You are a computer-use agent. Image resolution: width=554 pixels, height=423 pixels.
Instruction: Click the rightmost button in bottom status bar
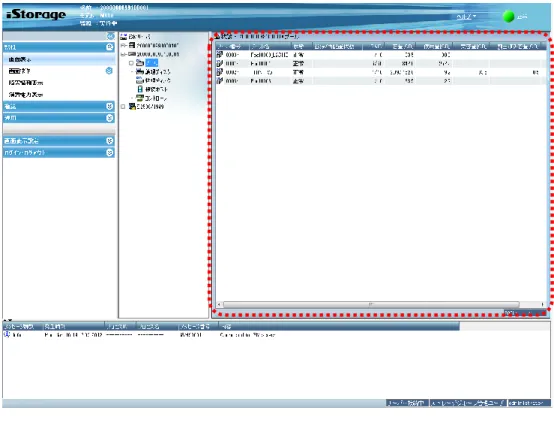tap(529, 403)
